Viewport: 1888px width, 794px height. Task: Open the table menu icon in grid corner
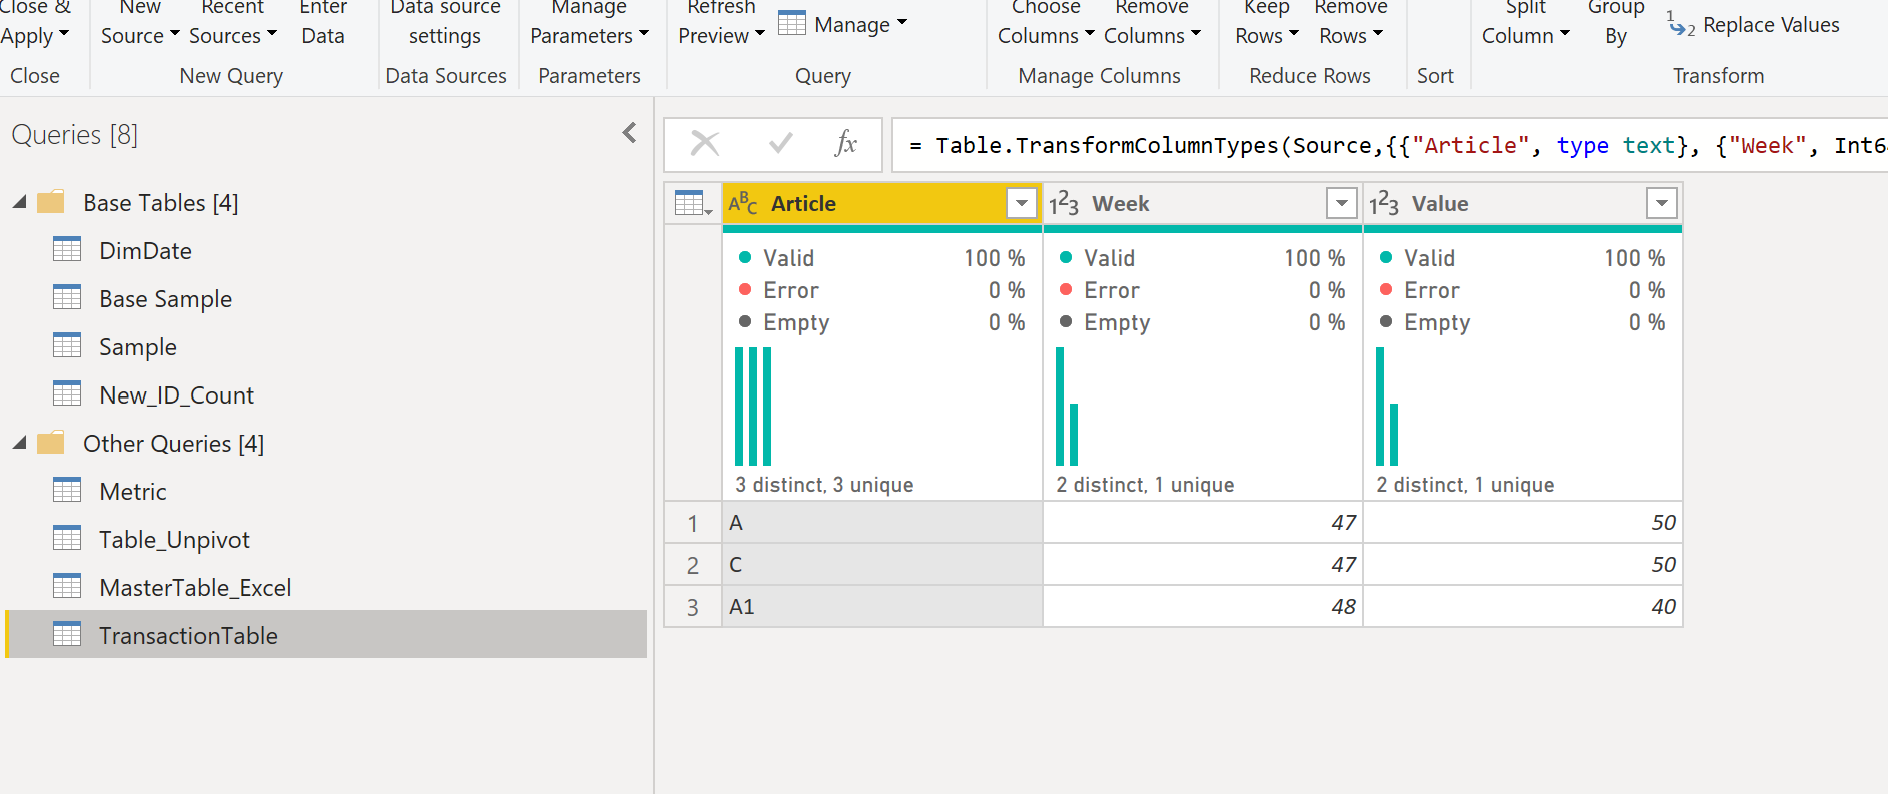pyautogui.click(x=693, y=203)
